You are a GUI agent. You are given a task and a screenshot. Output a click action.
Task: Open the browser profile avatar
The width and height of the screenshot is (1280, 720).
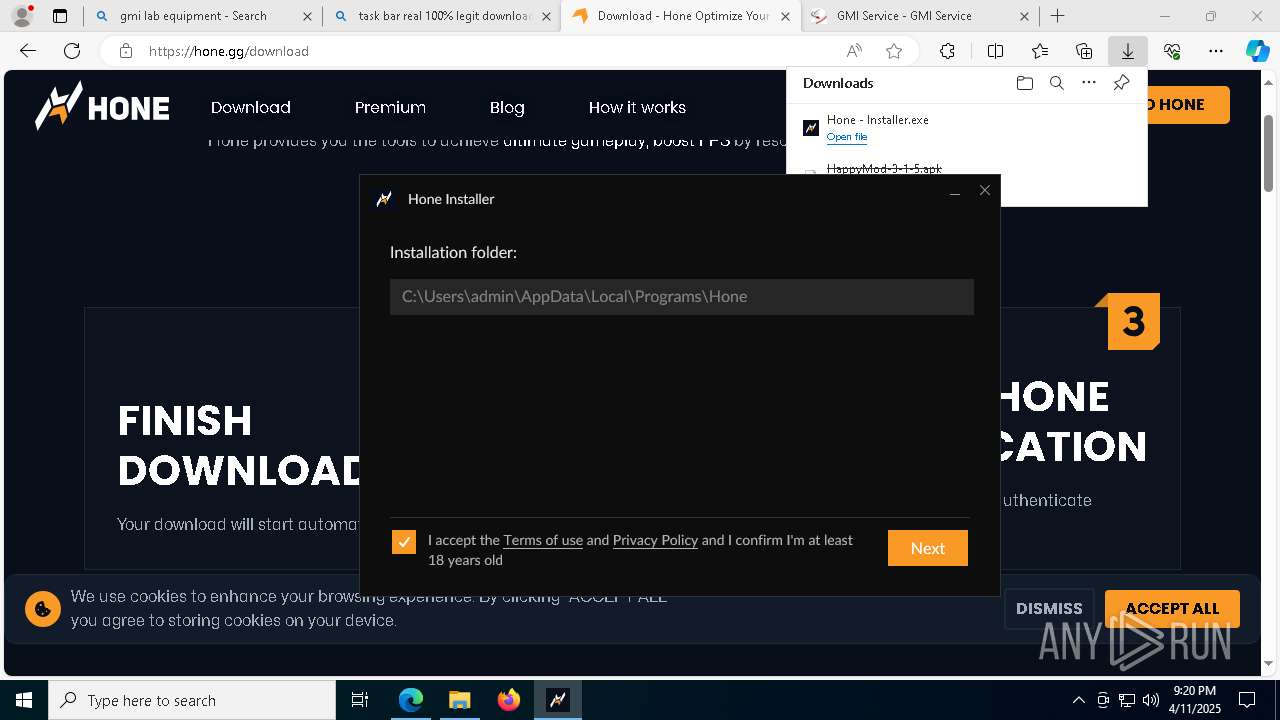pyautogui.click(x=21, y=16)
